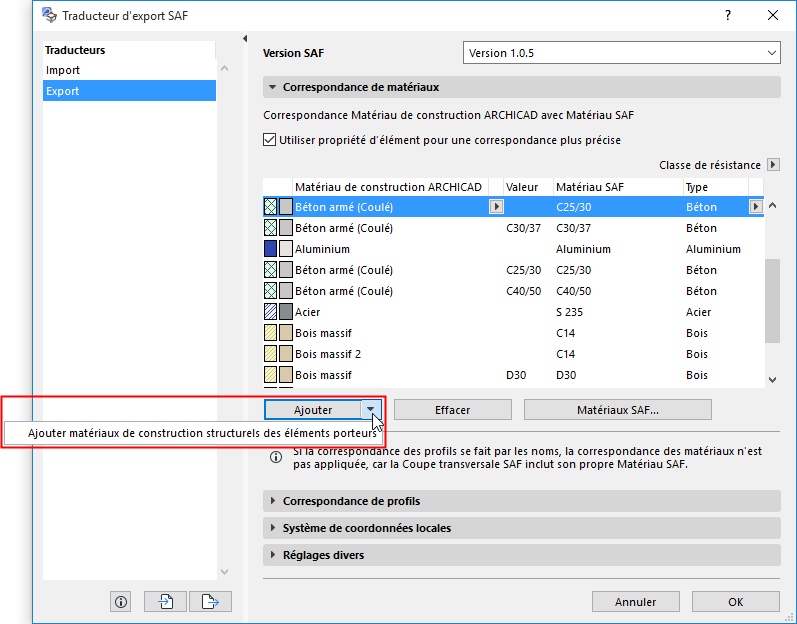The height and width of the screenshot is (624, 797).
Task: Click the tan color swatch of Bois massif 2
Action: 286,354
